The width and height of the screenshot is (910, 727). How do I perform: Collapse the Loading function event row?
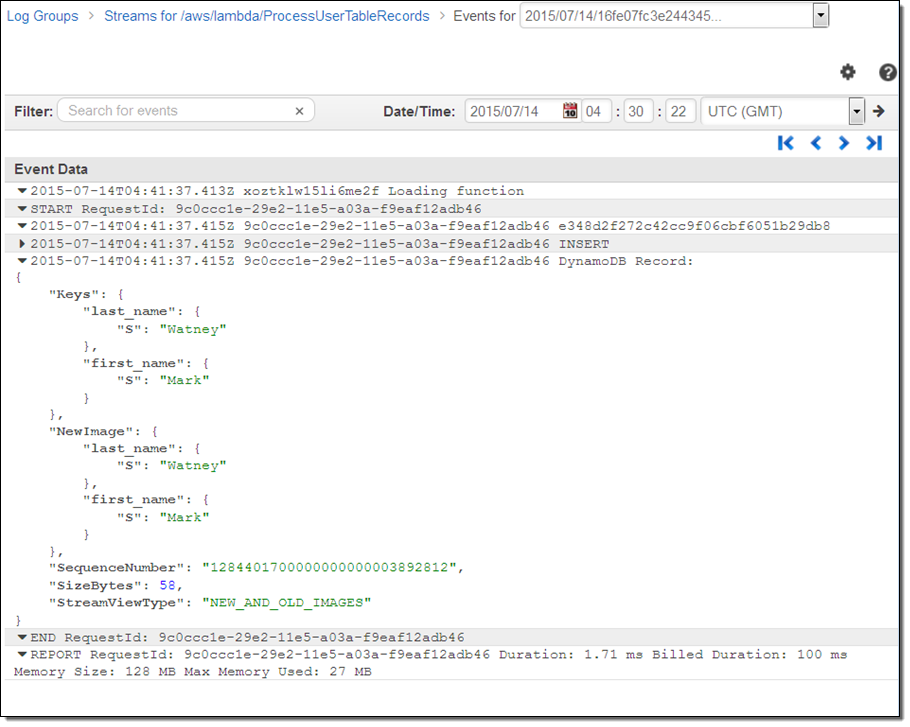point(22,191)
